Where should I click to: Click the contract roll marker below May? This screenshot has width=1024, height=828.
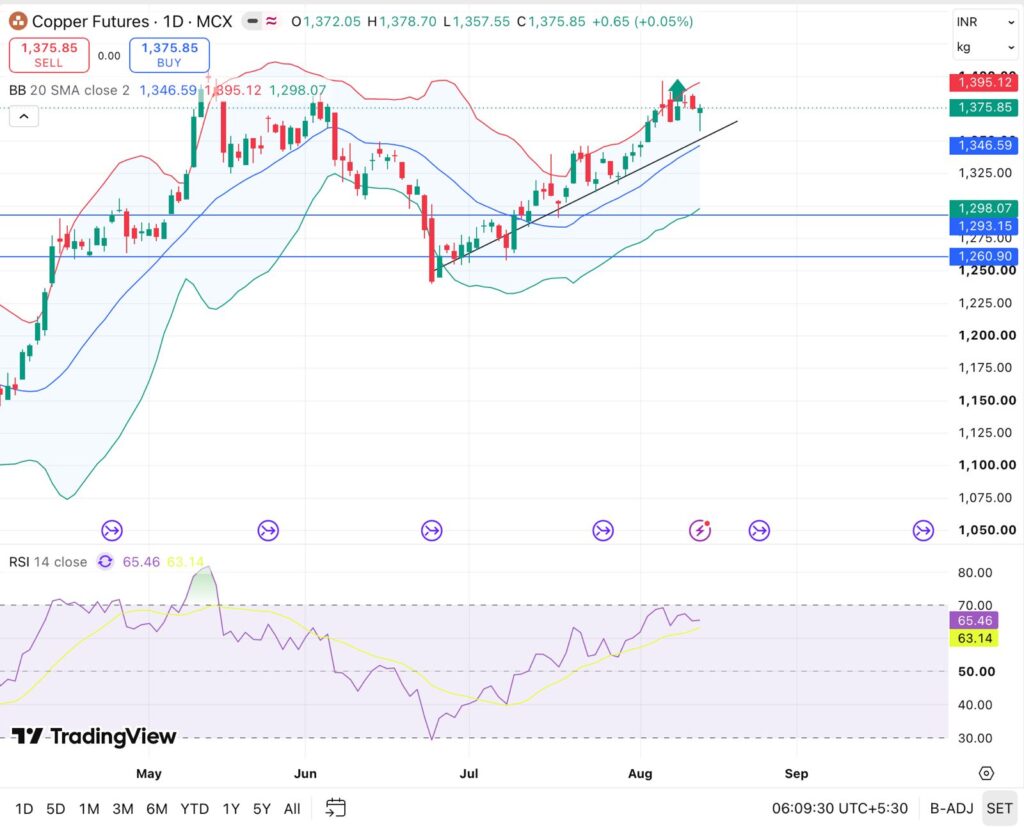pyautogui.click(x=112, y=530)
